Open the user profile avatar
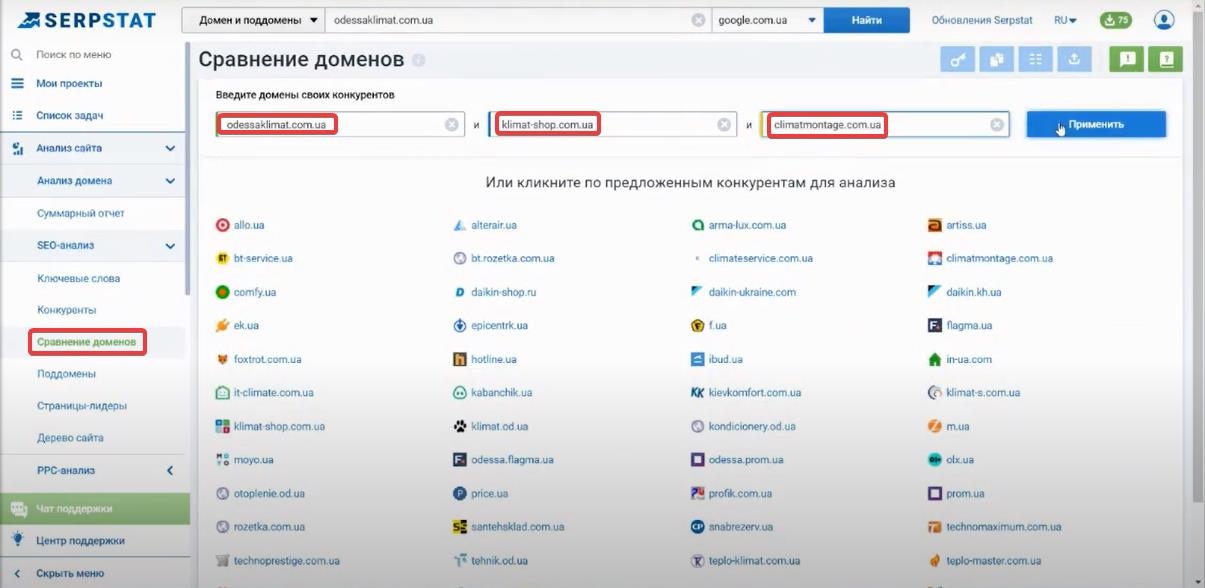 coord(1163,20)
